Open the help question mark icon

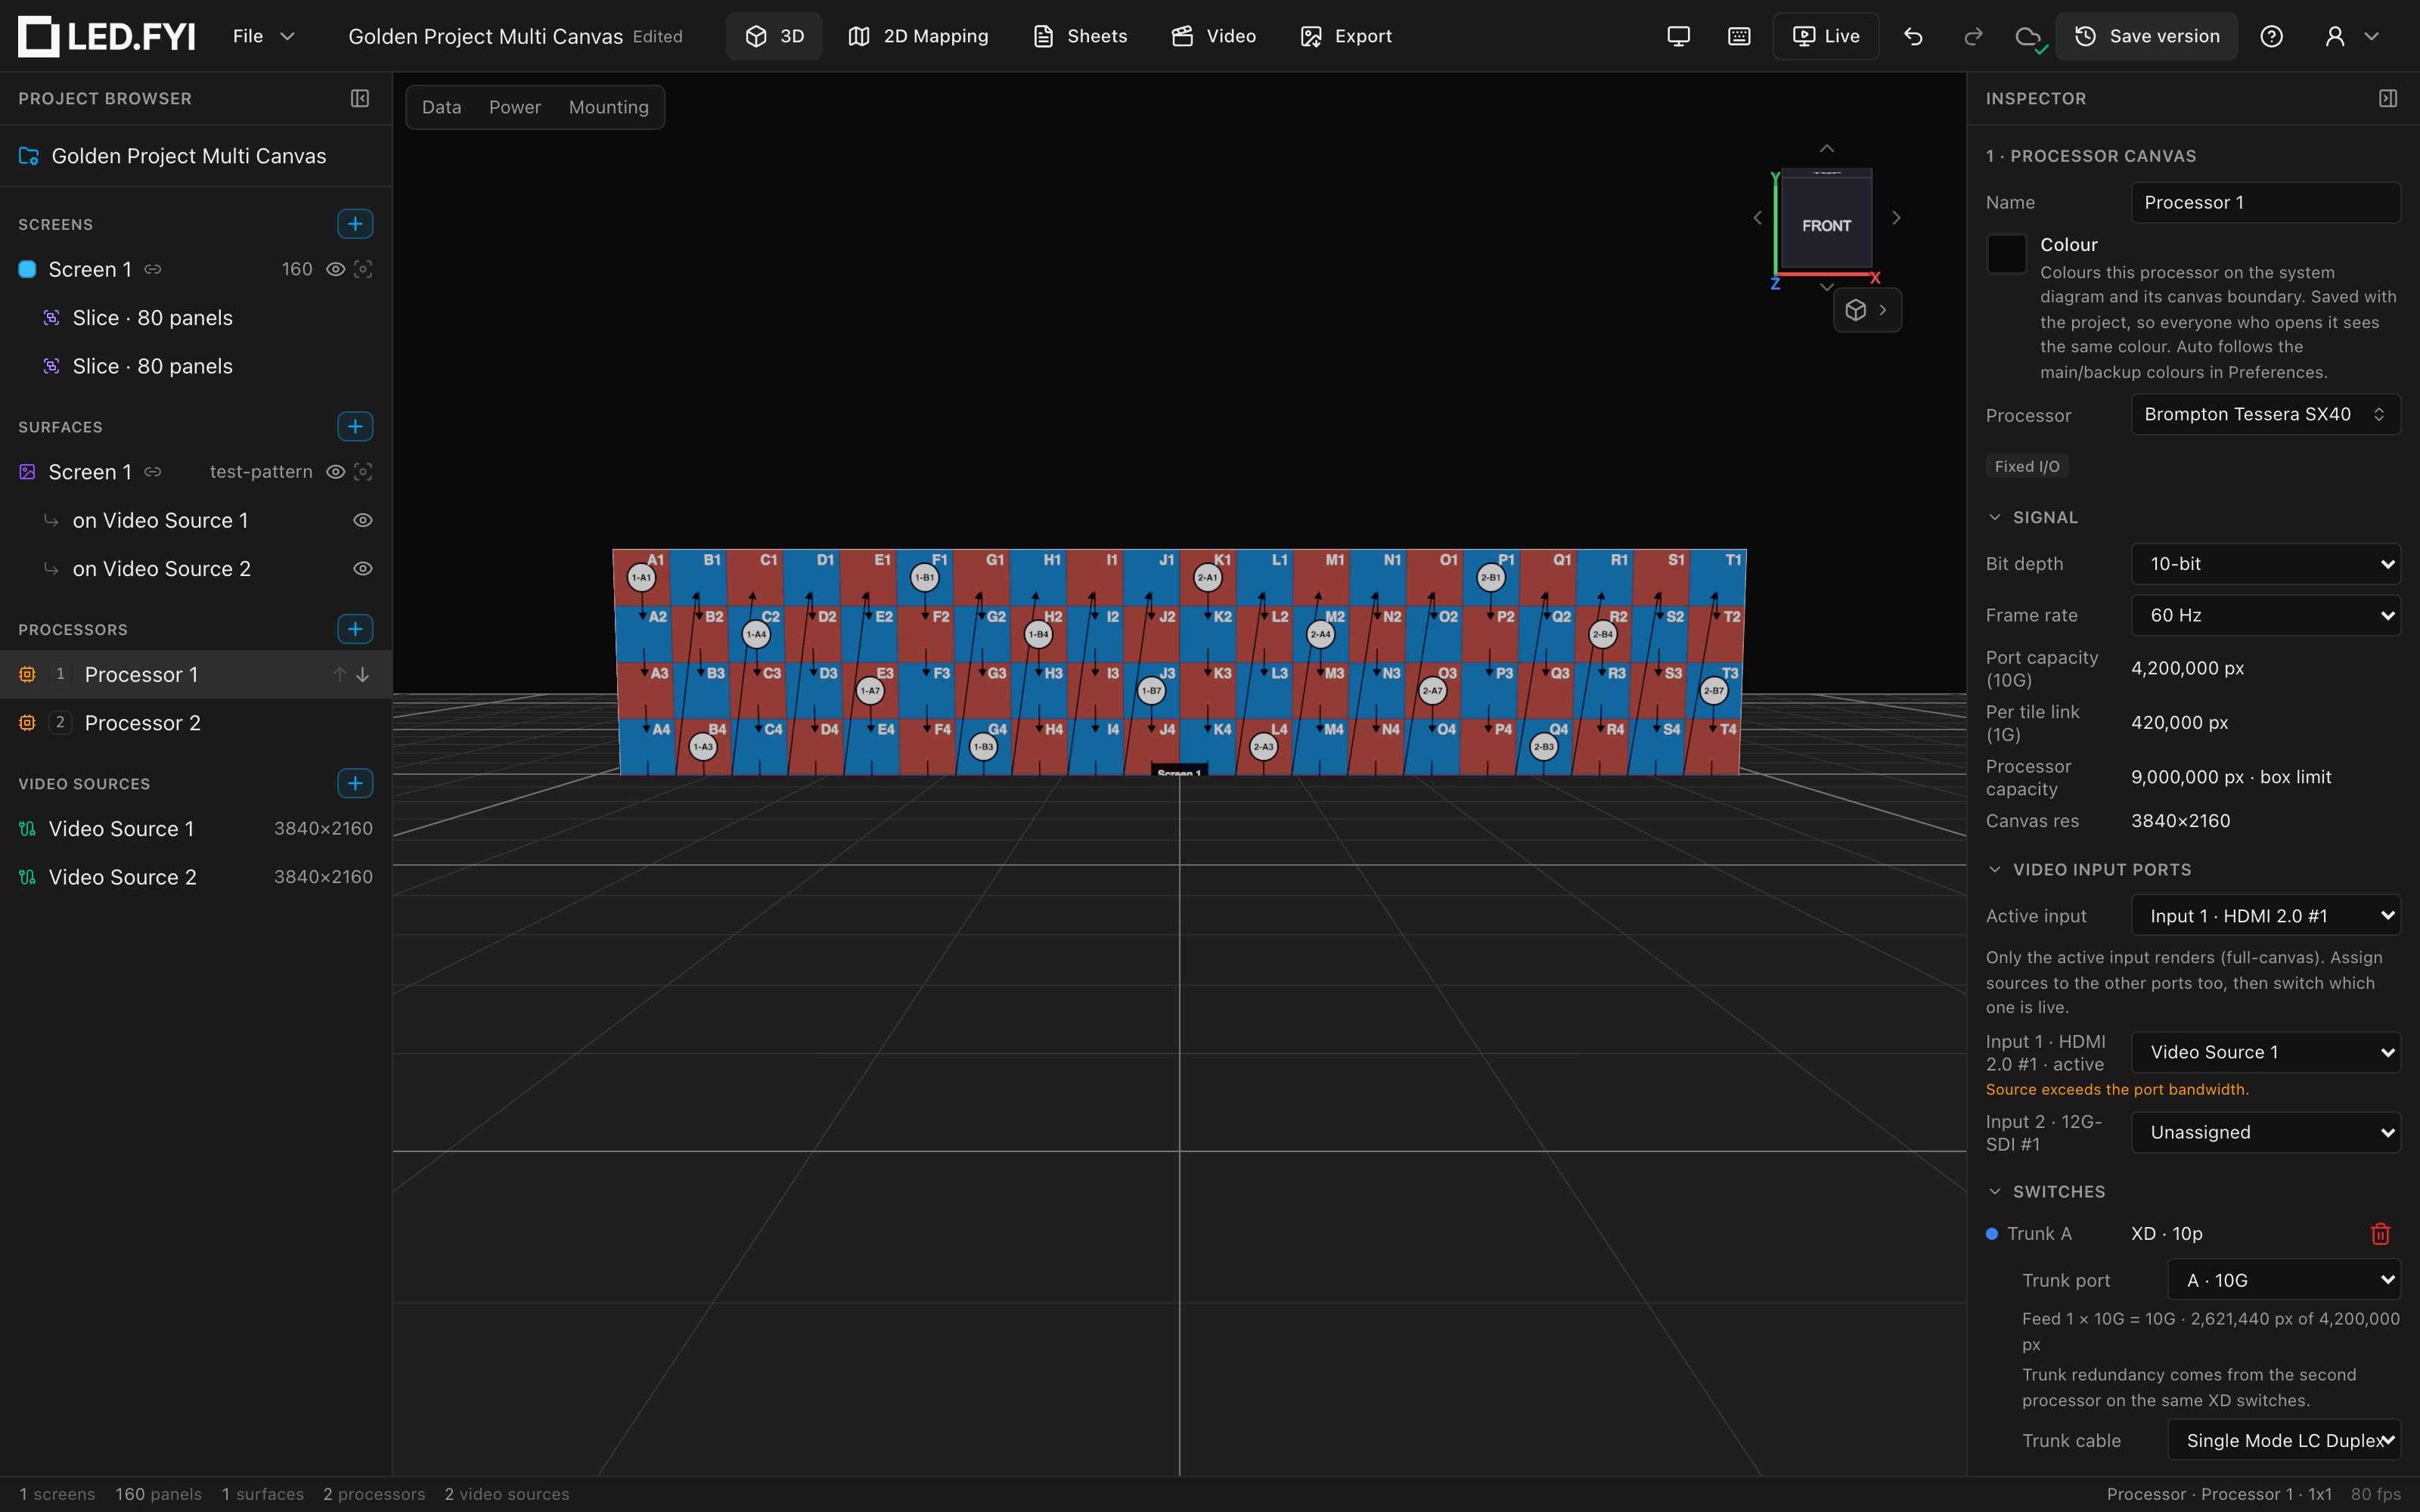[x=2271, y=36]
